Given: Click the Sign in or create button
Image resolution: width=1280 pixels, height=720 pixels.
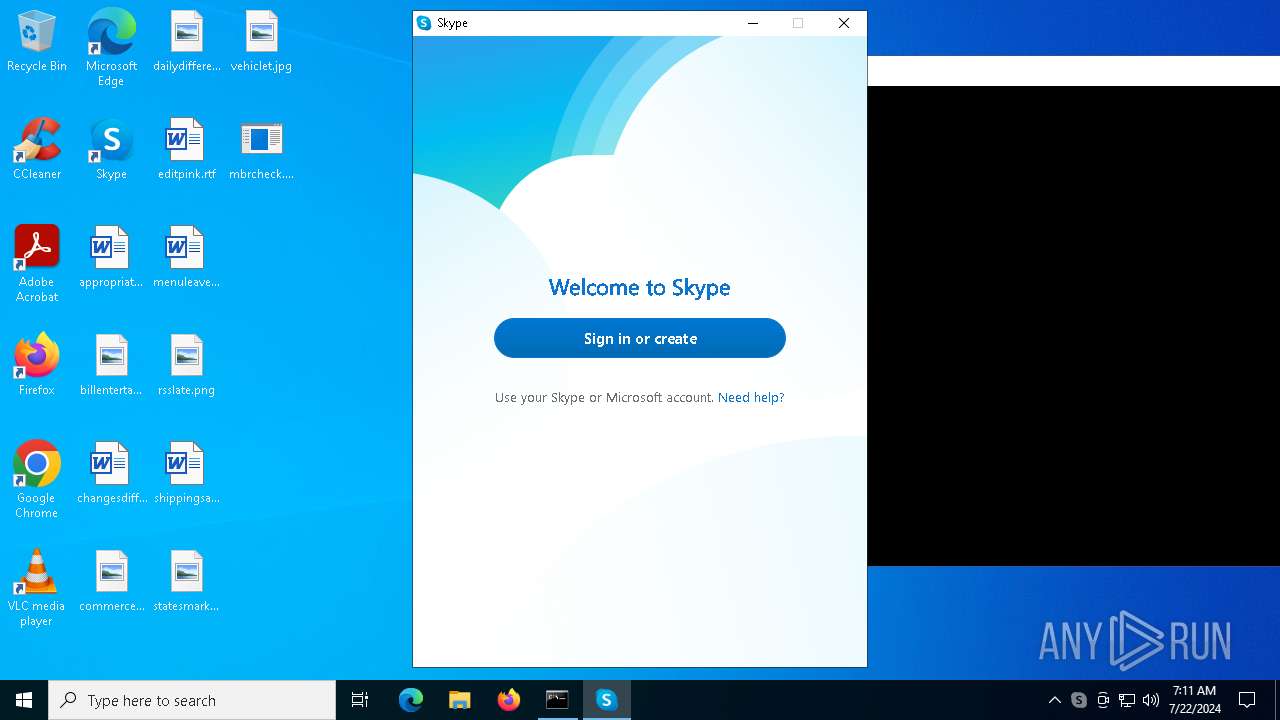Looking at the screenshot, I should click(640, 338).
